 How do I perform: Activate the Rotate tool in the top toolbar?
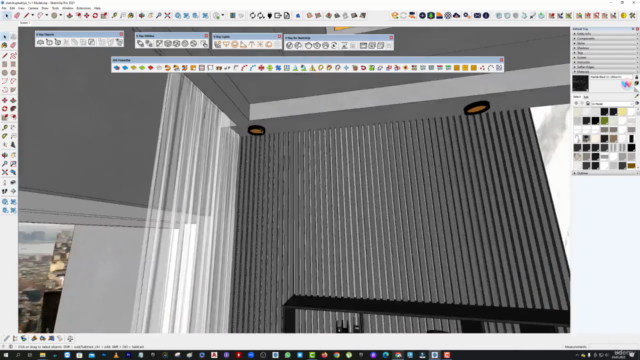pyautogui.click(x=95, y=16)
